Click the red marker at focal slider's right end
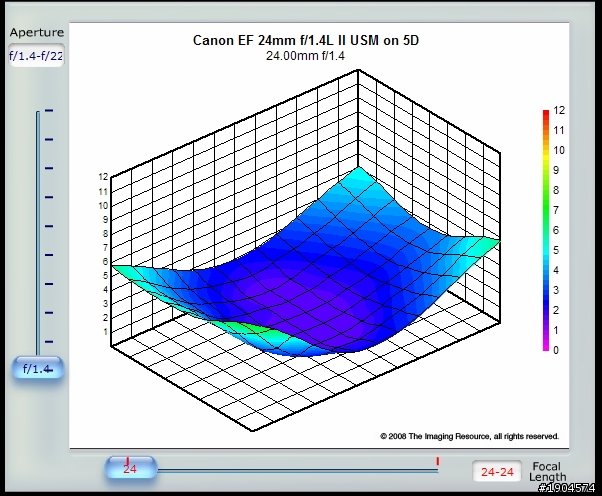 coord(437,461)
